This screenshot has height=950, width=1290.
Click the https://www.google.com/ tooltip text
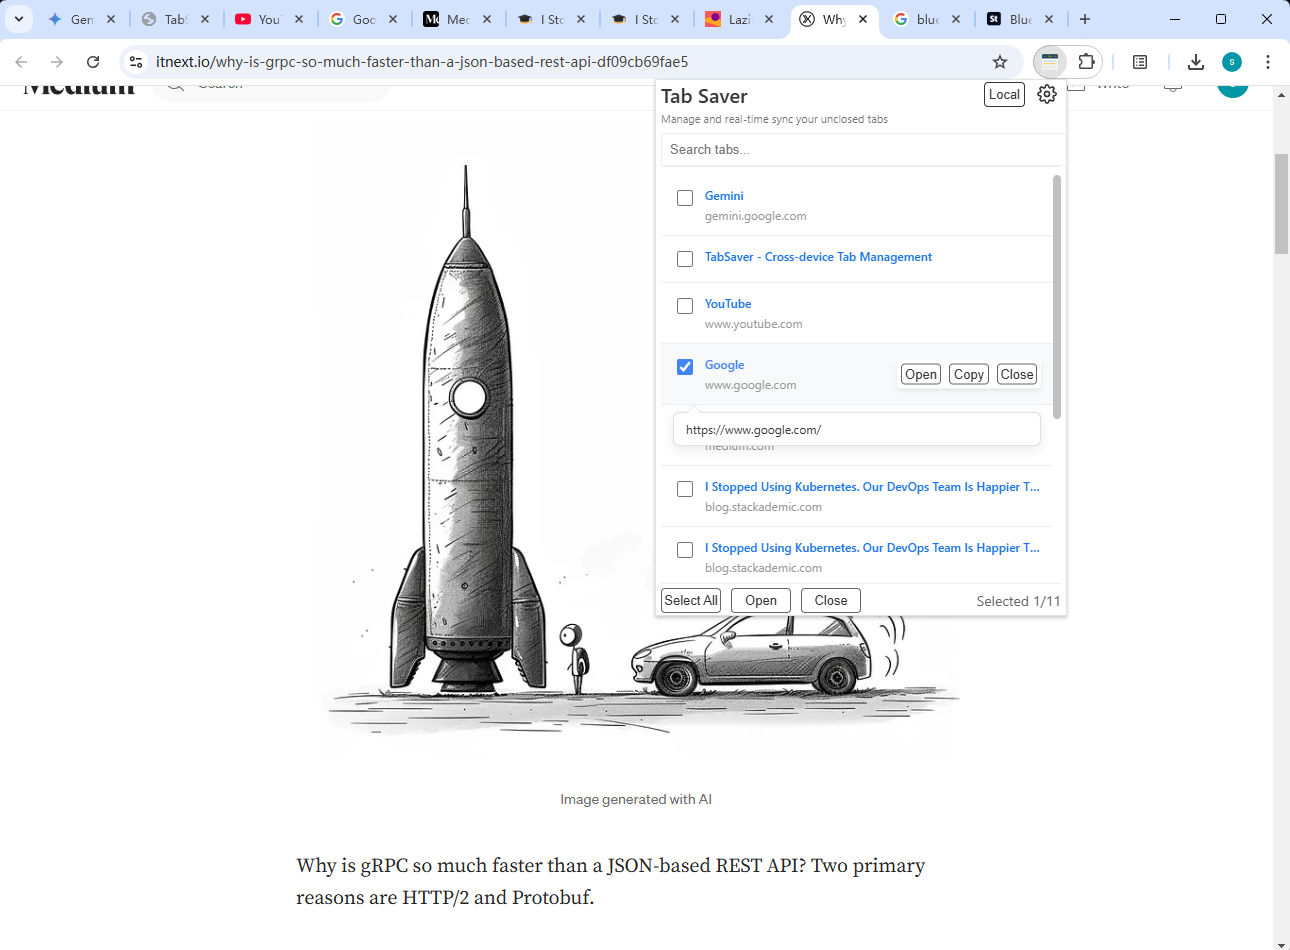click(x=754, y=430)
